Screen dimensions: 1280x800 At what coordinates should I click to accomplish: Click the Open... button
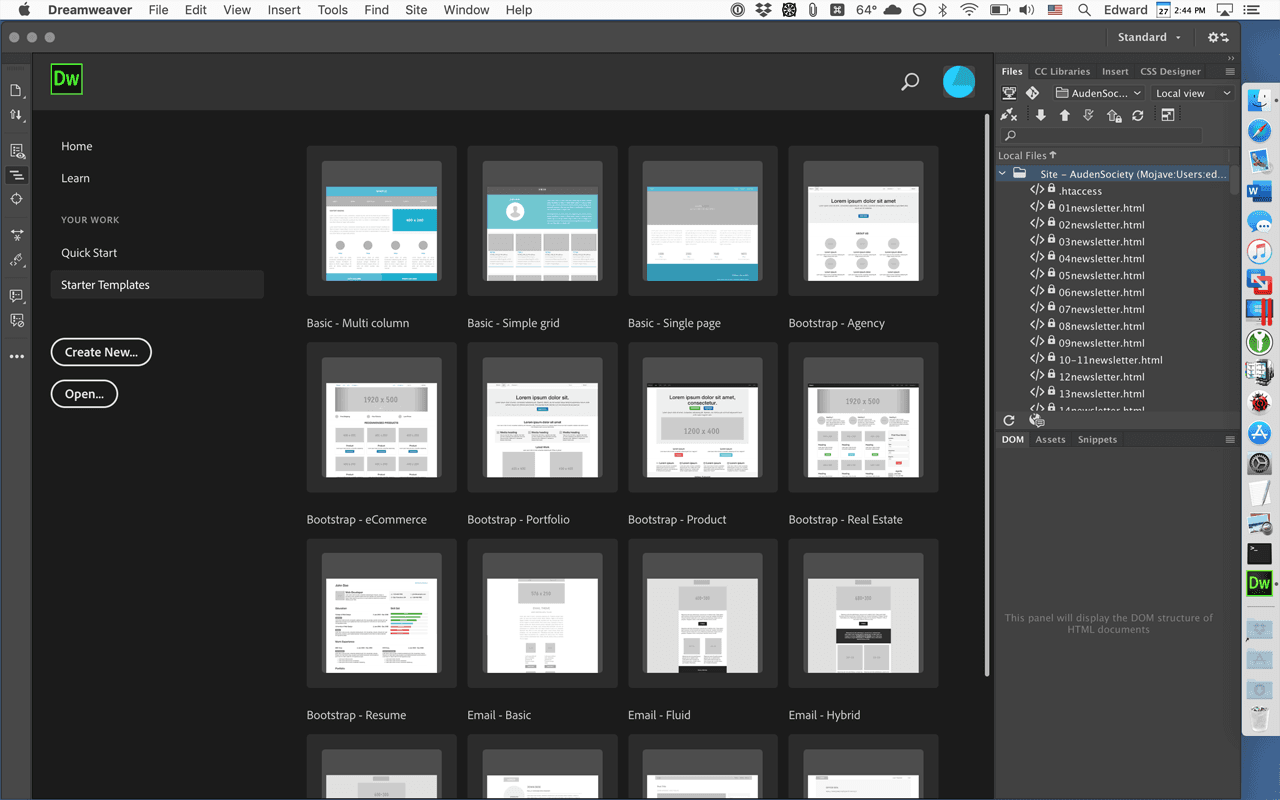(x=84, y=394)
